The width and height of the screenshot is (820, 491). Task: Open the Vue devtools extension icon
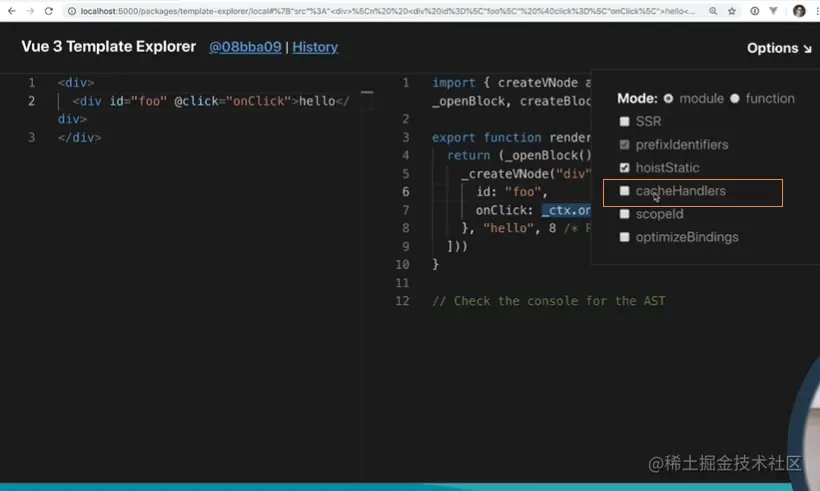773,11
